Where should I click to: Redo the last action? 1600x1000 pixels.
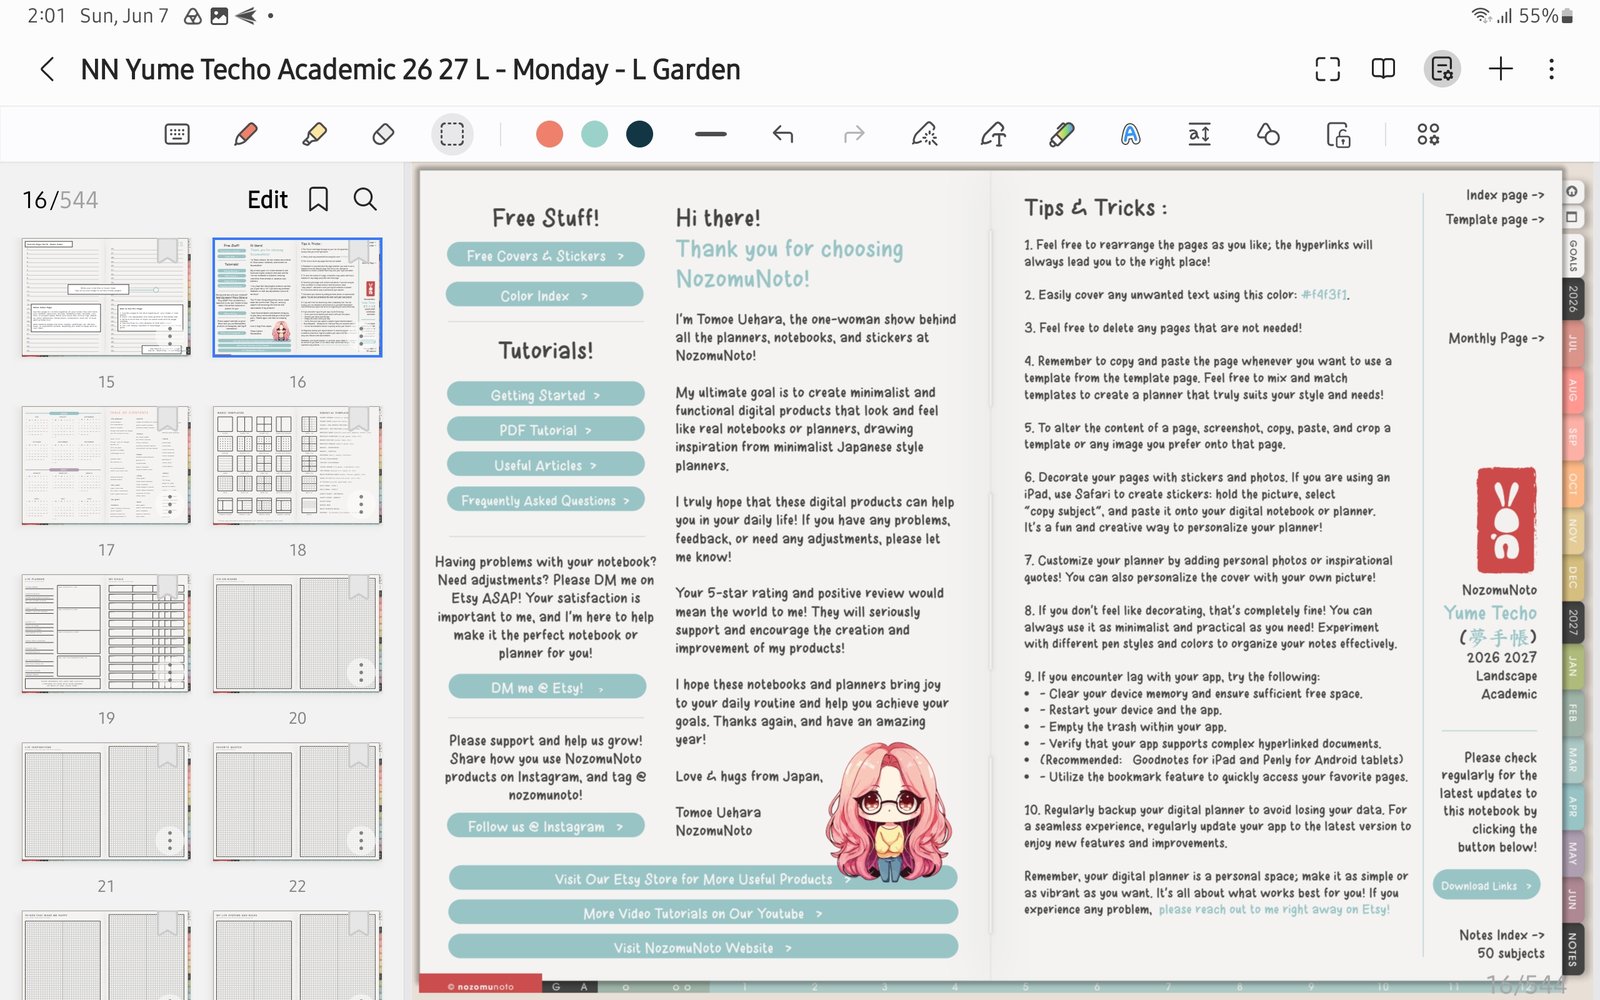tap(853, 134)
